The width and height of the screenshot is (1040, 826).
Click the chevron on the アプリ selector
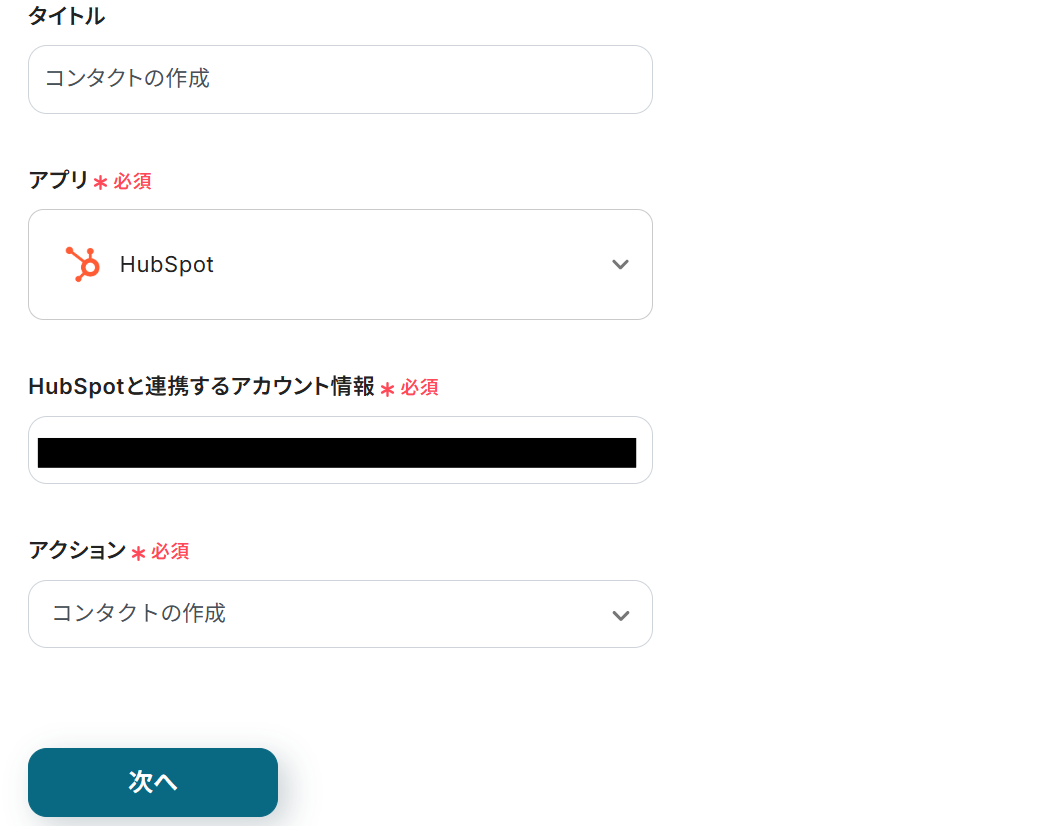(x=620, y=265)
